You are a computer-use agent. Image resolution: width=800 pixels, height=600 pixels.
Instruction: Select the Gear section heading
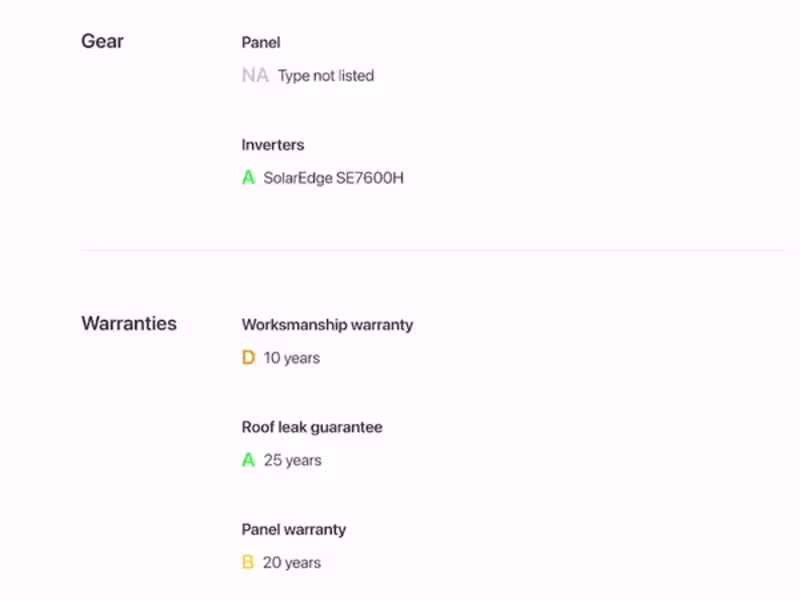click(x=103, y=41)
